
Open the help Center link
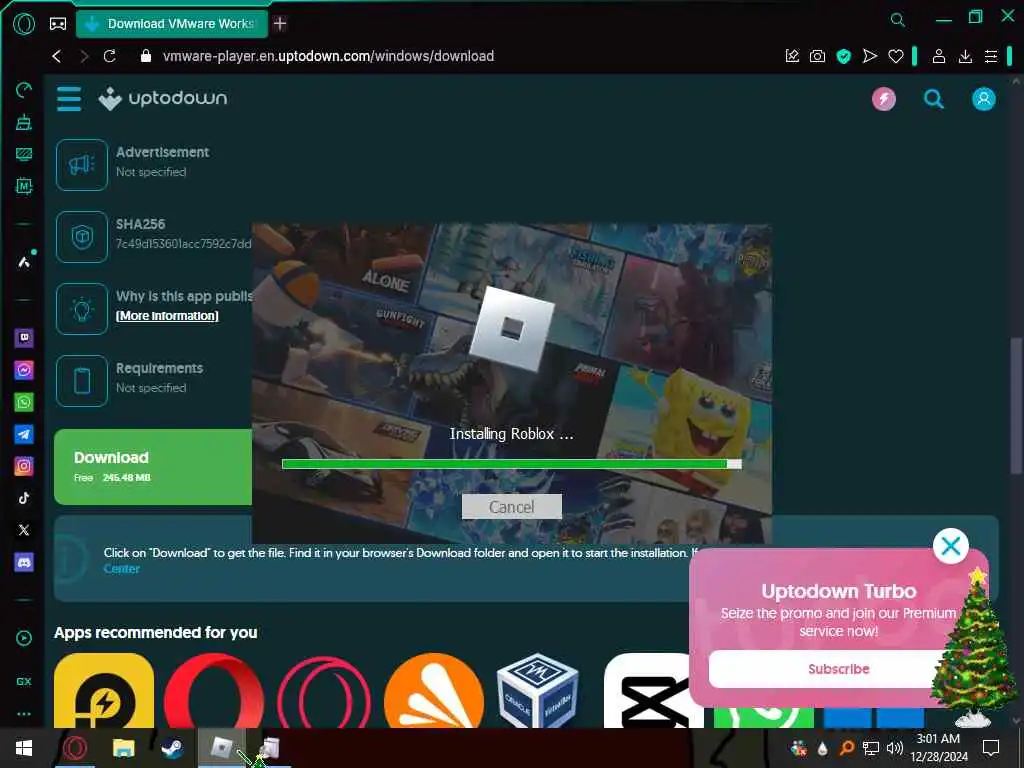[121, 569]
